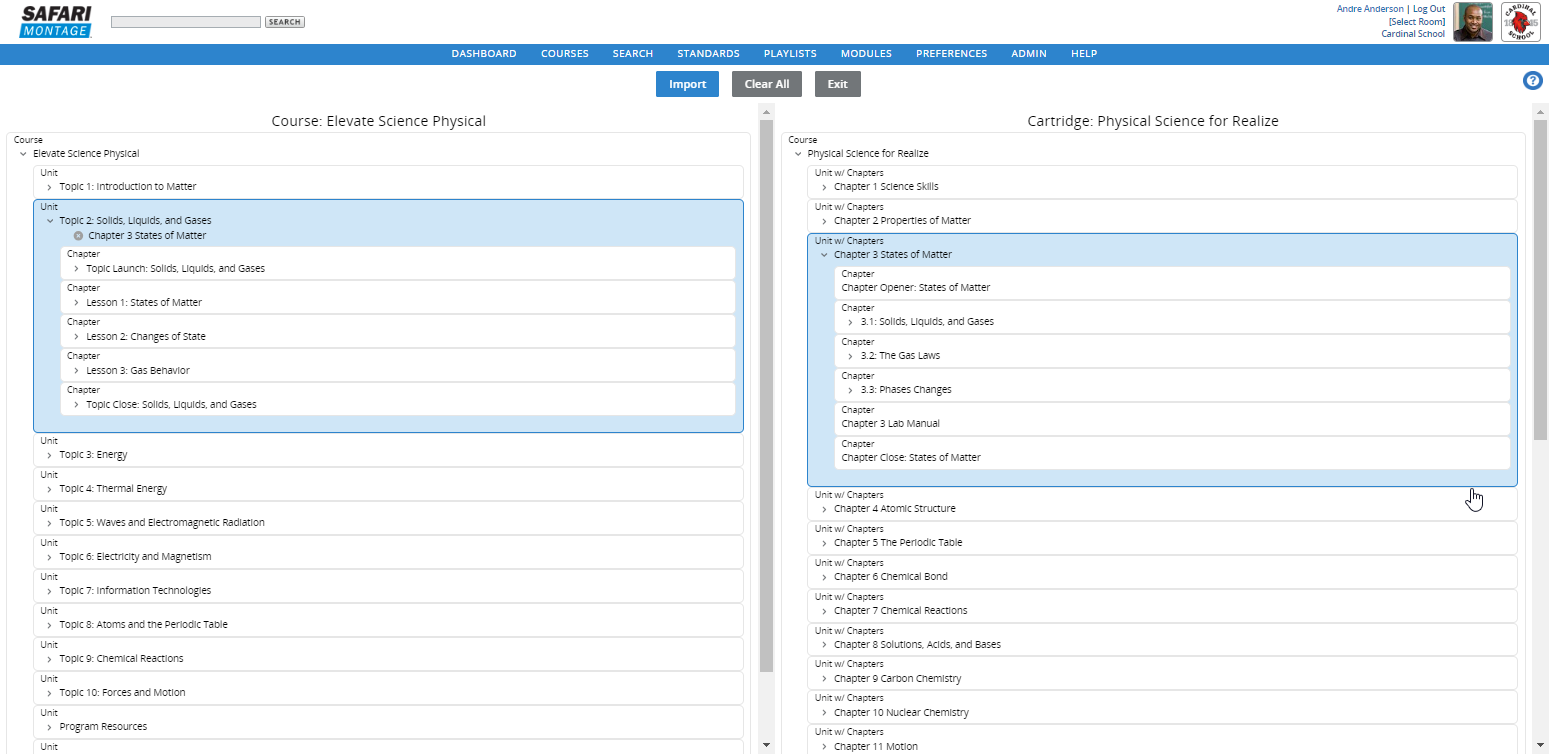The width and height of the screenshot is (1549, 754).
Task: Expand Chapter 6 Chemical Bond
Action: pyautogui.click(x=824, y=577)
